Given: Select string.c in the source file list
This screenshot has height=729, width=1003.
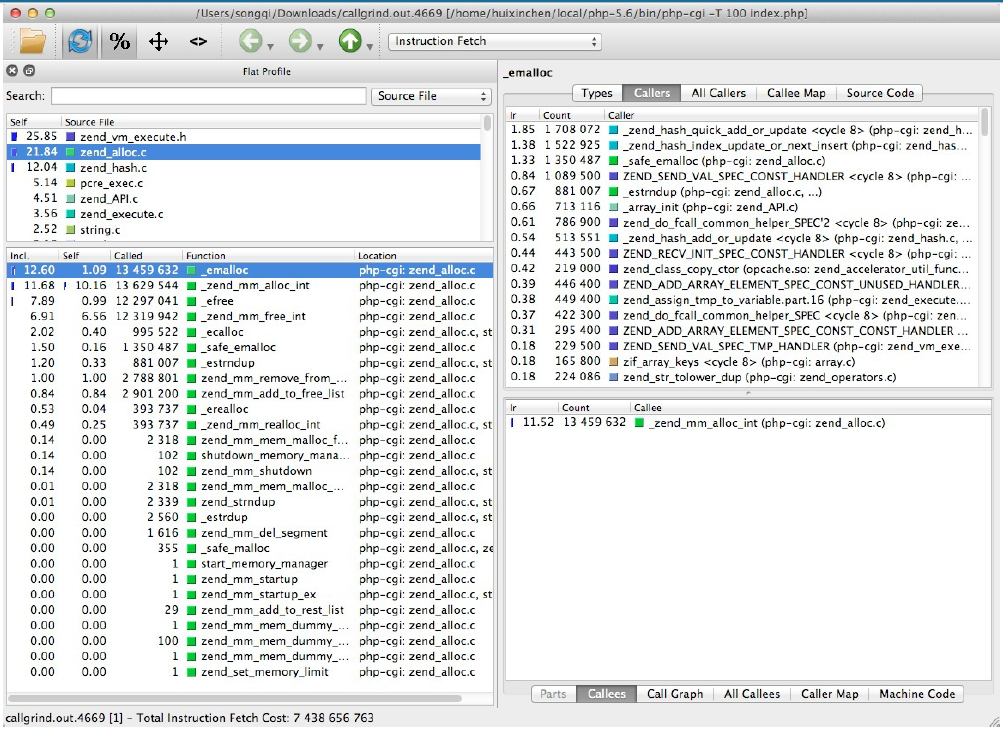Looking at the screenshot, I should [244, 230].
